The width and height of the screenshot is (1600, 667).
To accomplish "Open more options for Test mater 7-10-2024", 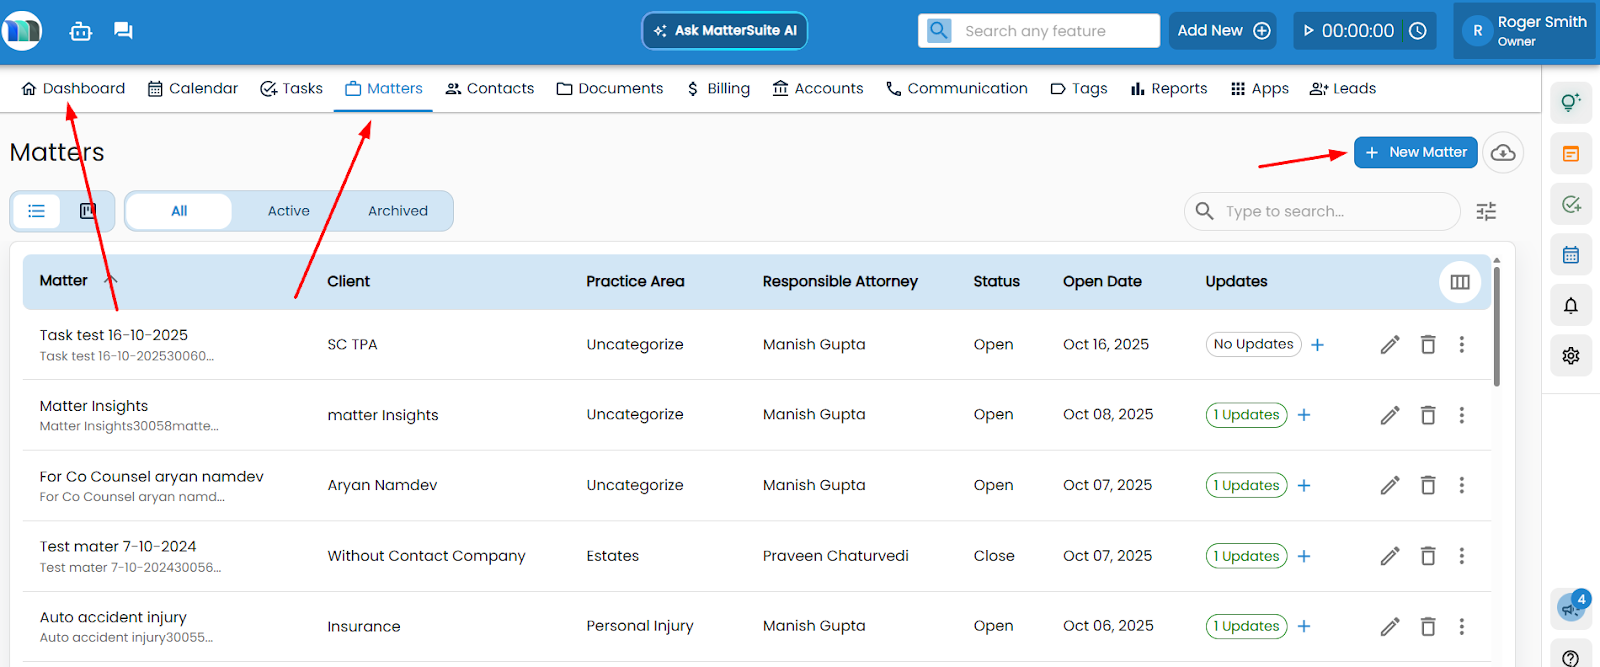I will pos(1461,556).
